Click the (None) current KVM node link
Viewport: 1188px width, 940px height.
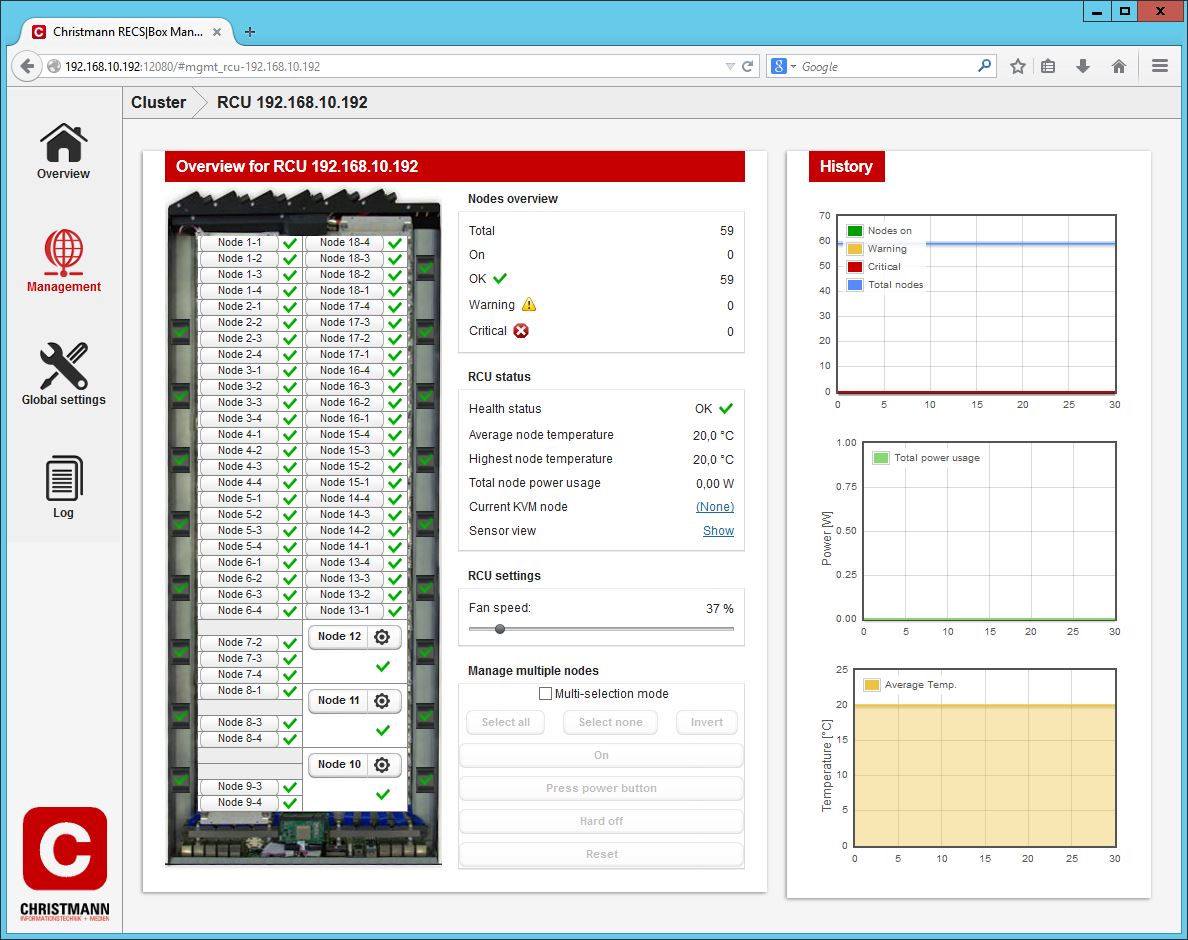pos(714,507)
